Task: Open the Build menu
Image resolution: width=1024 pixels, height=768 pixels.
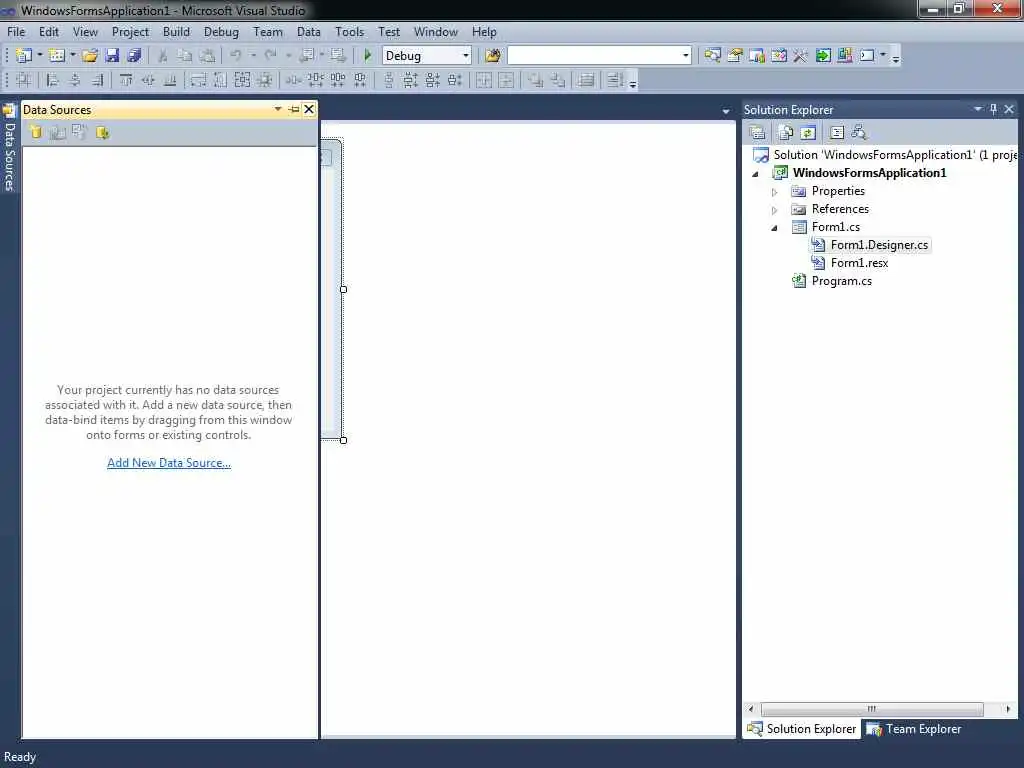Action: pyautogui.click(x=176, y=31)
